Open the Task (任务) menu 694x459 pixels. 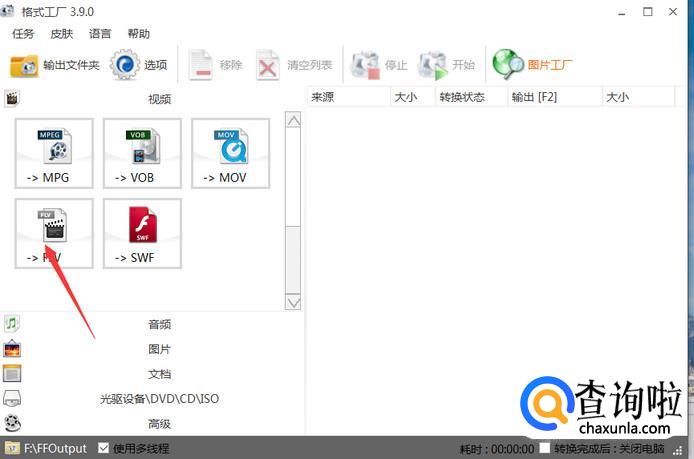(23, 34)
